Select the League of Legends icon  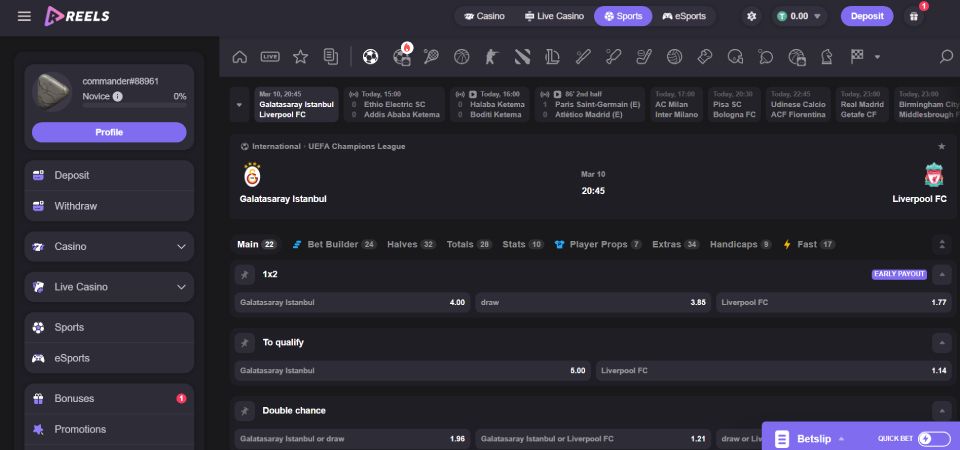pyautogui.click(x=552, y=57)
